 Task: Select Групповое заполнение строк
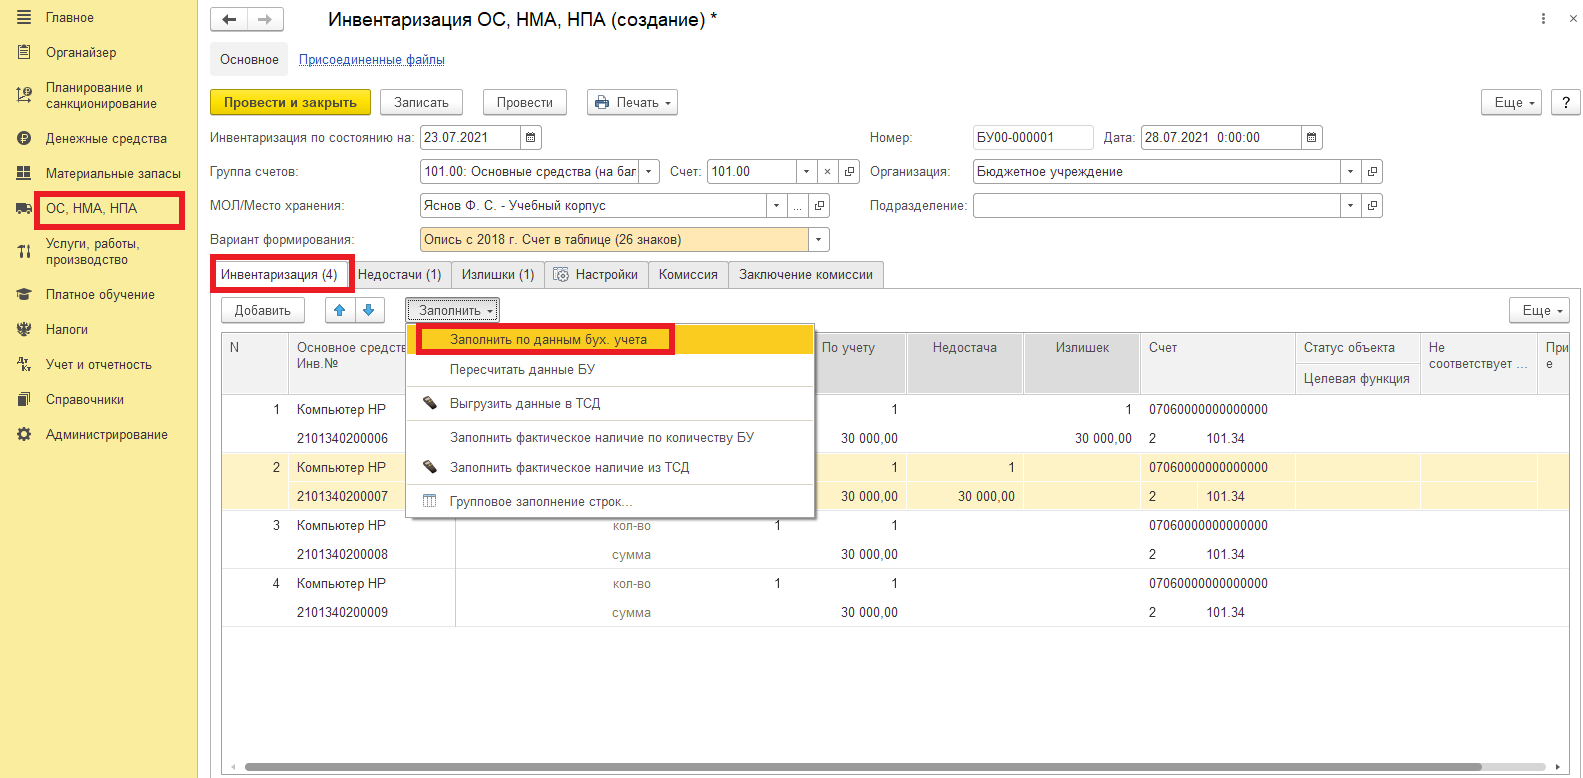[610, 501]
